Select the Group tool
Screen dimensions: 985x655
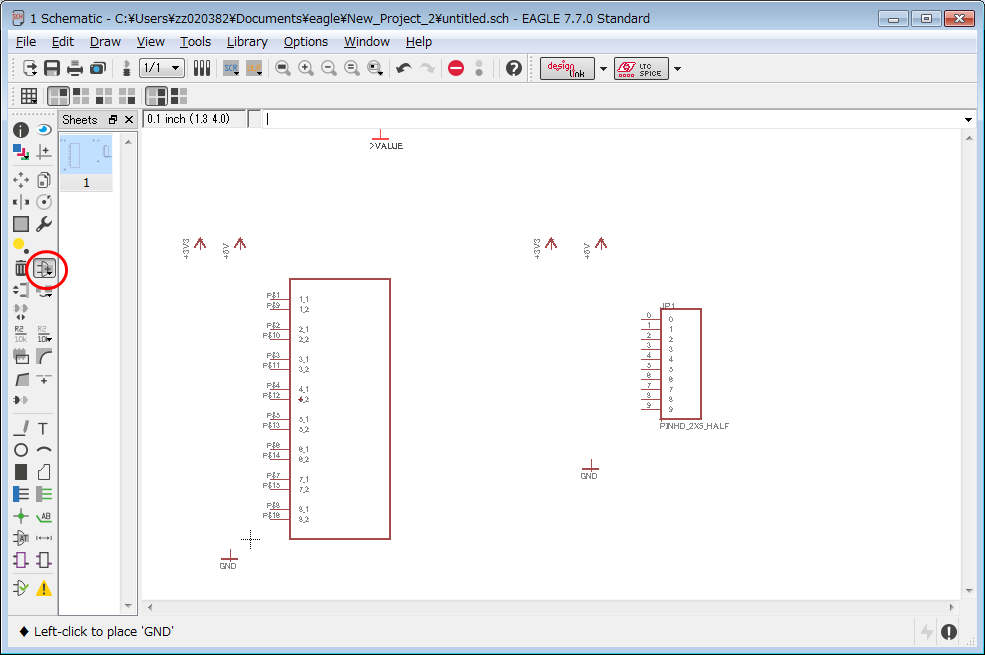pos(21,224)
